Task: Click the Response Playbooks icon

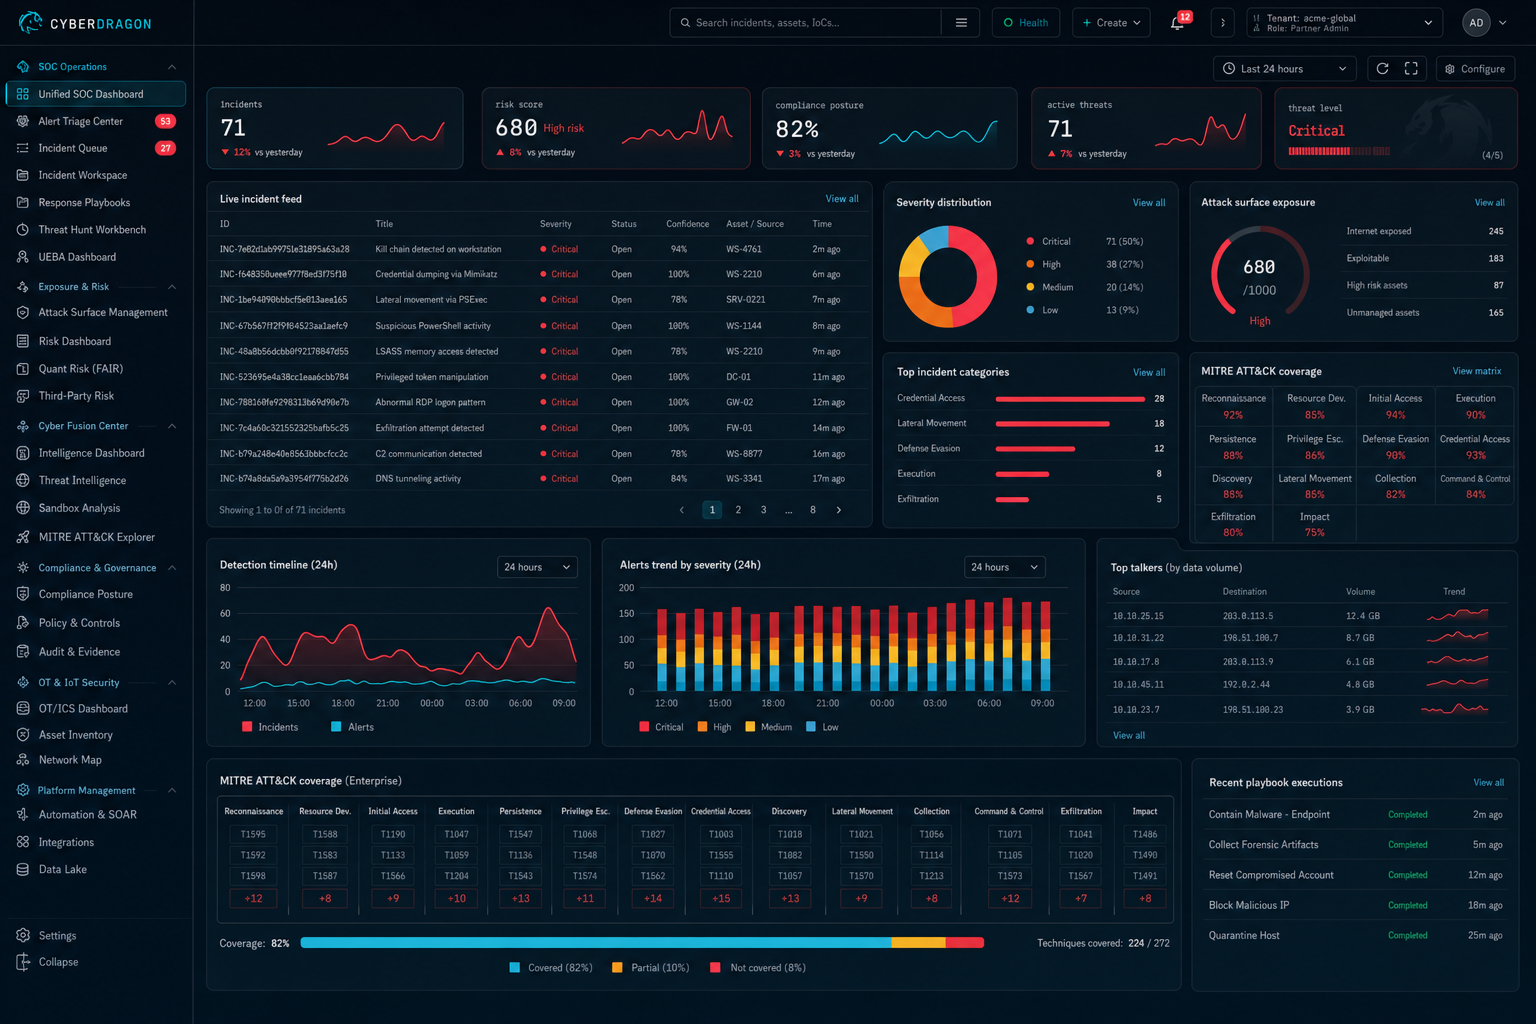Action: (x=23, y=202)
